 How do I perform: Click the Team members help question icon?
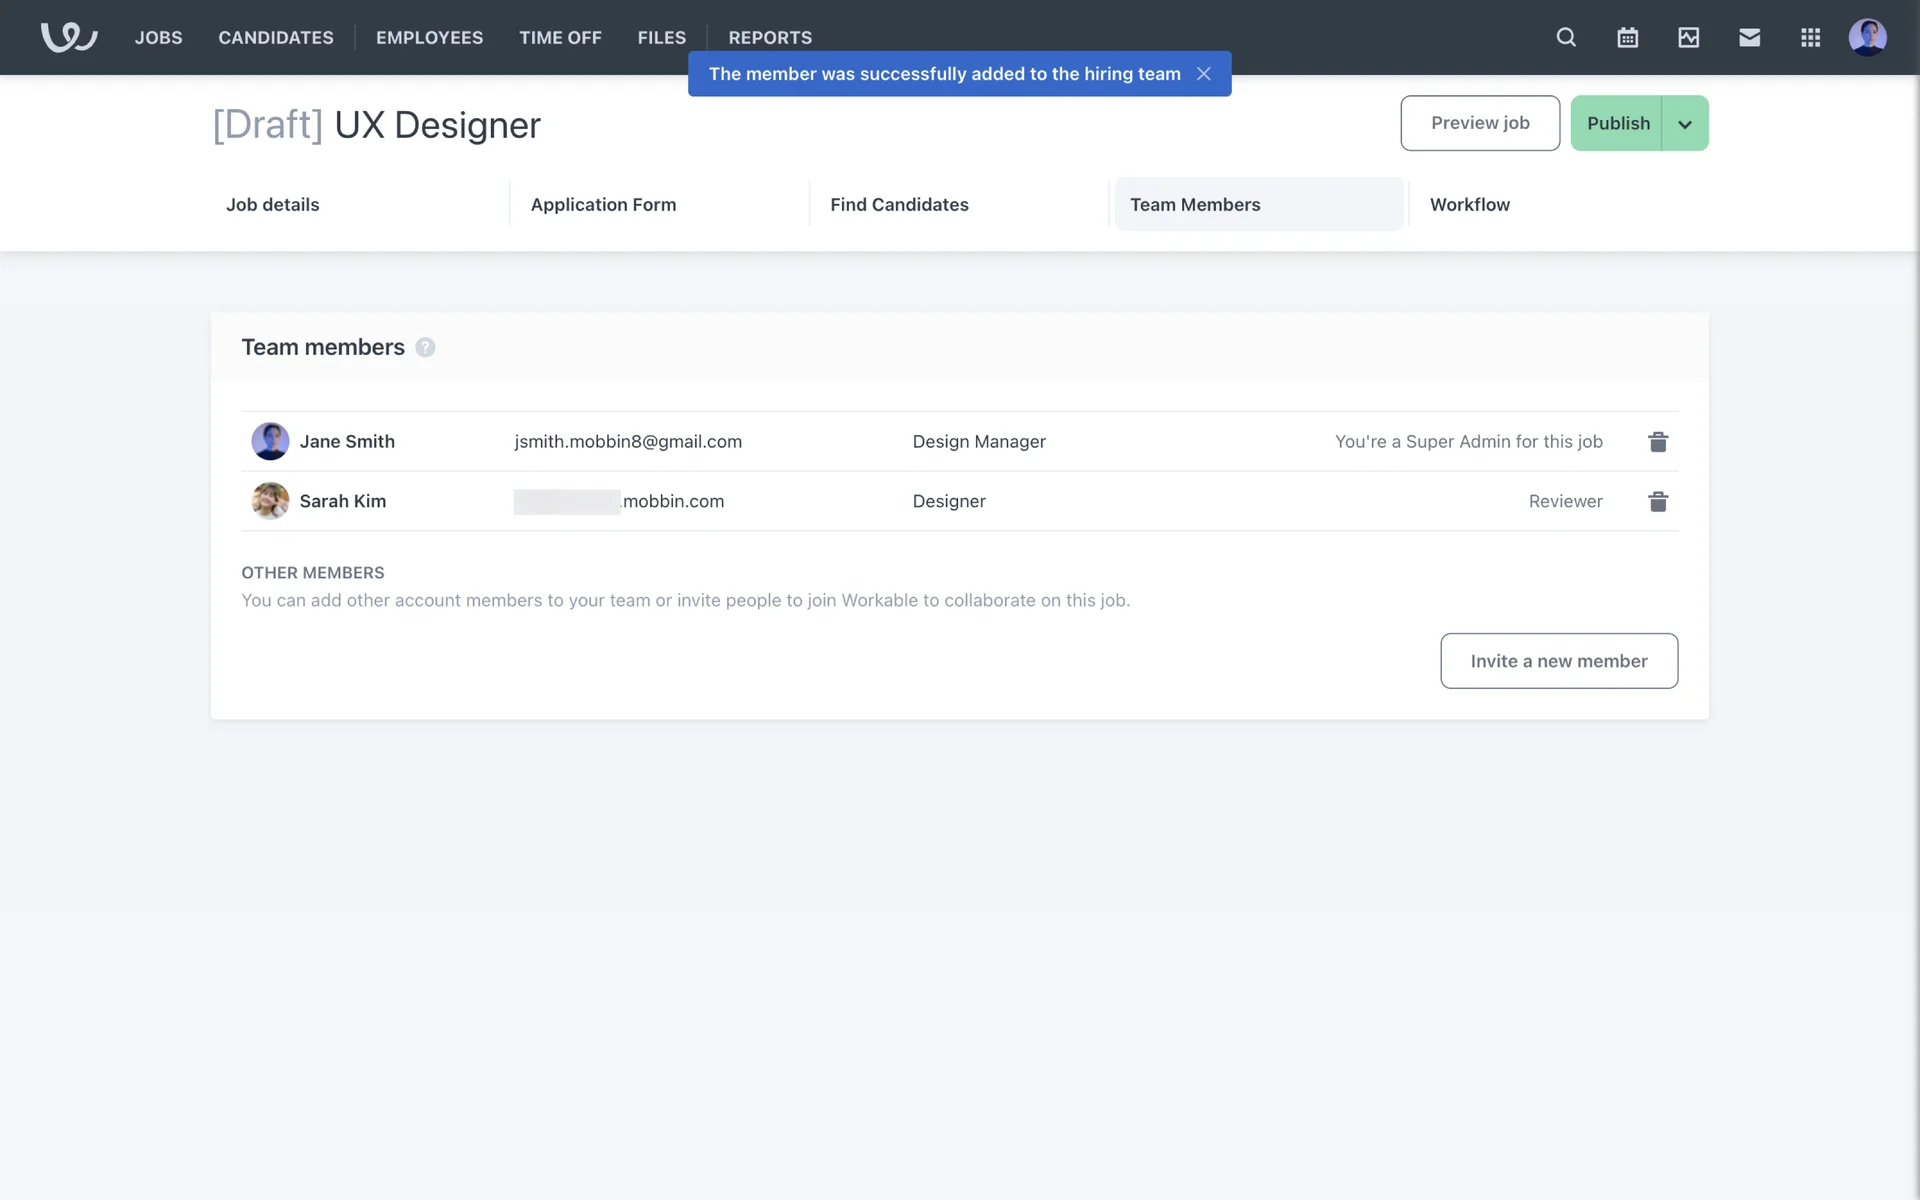tap(425, 347)
